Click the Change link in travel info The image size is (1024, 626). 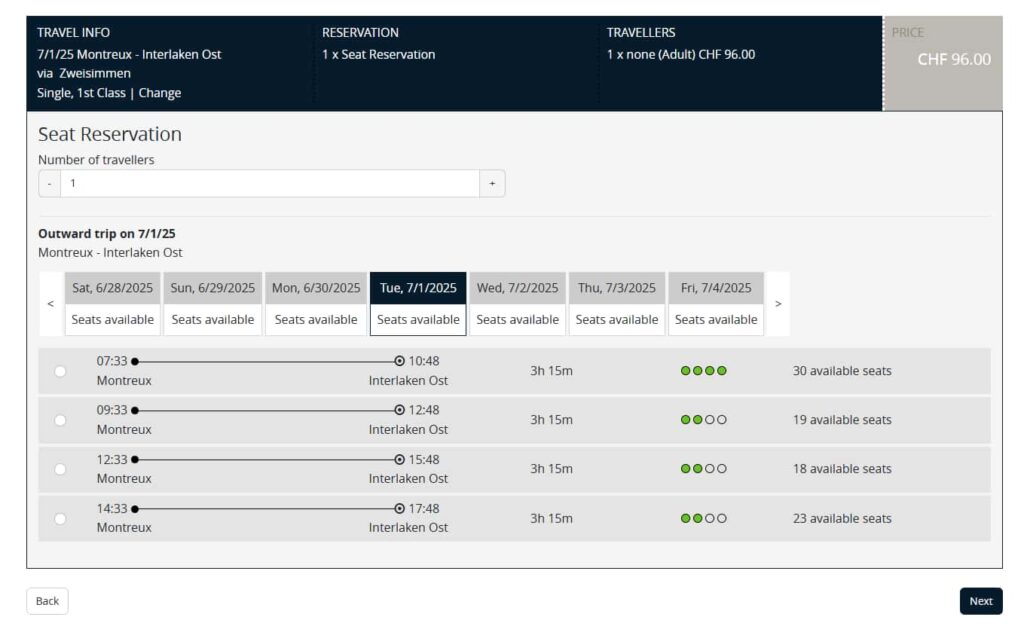pos(160,93)
